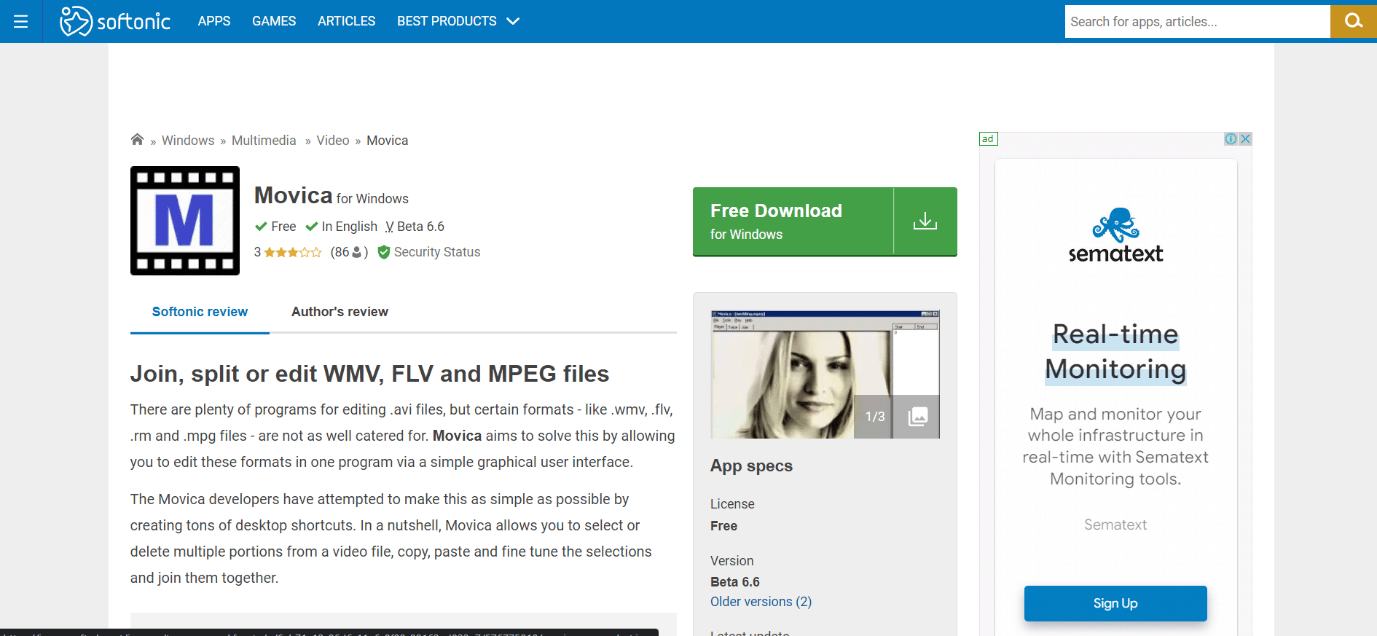The height and width of the screenshot is (636, 1377).
Task: Click the Movica breadcrumb text
Action: pos(387,140)
